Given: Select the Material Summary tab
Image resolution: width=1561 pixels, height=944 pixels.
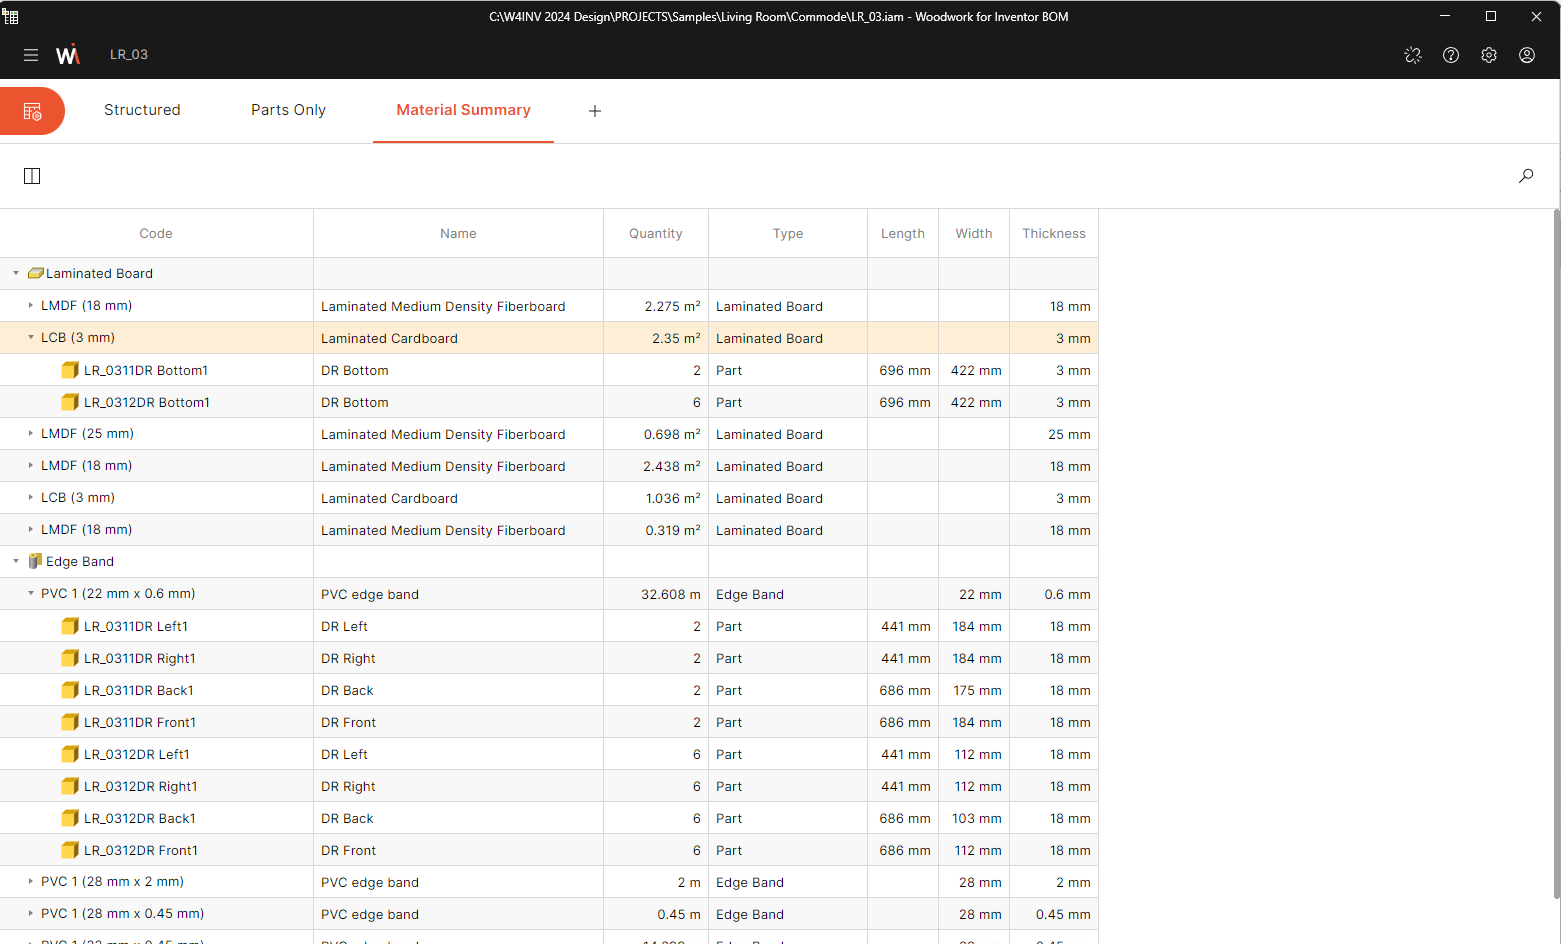Looking at the screenshot, I should pyautogui.click(x=463, y=110).
